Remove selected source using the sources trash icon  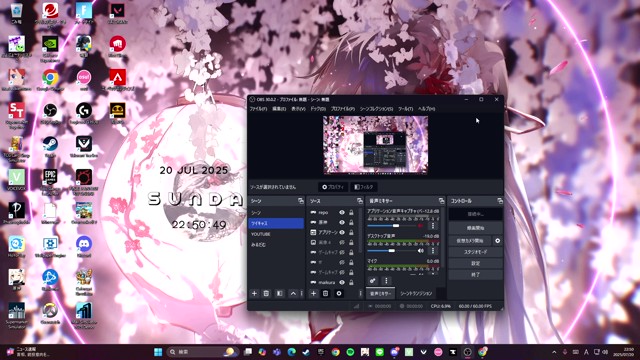coord(325,293)
